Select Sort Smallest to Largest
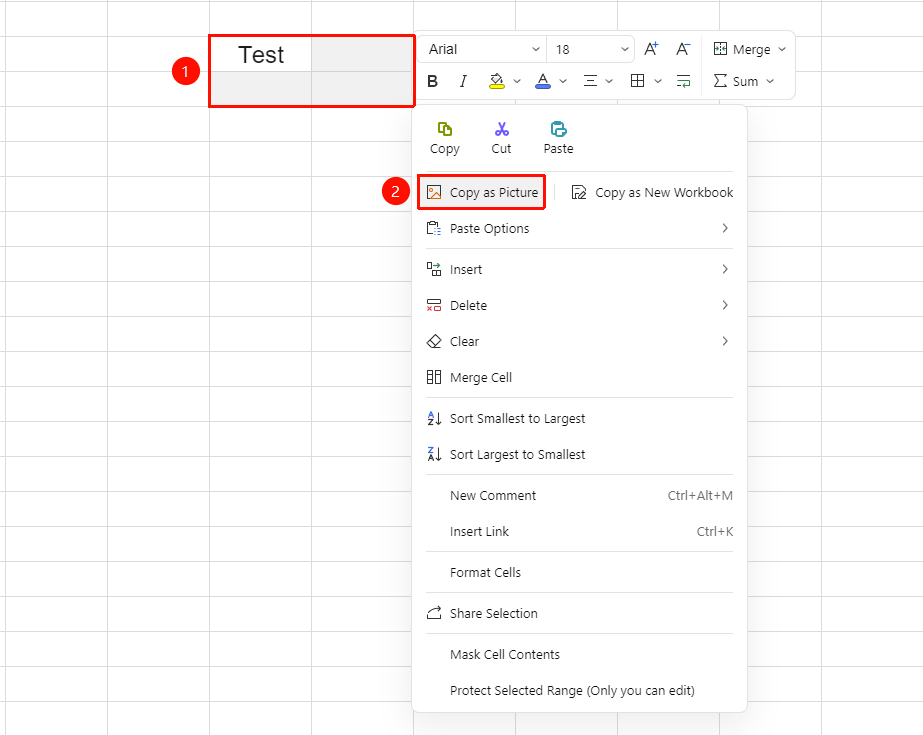 click(x=579, y=418)
